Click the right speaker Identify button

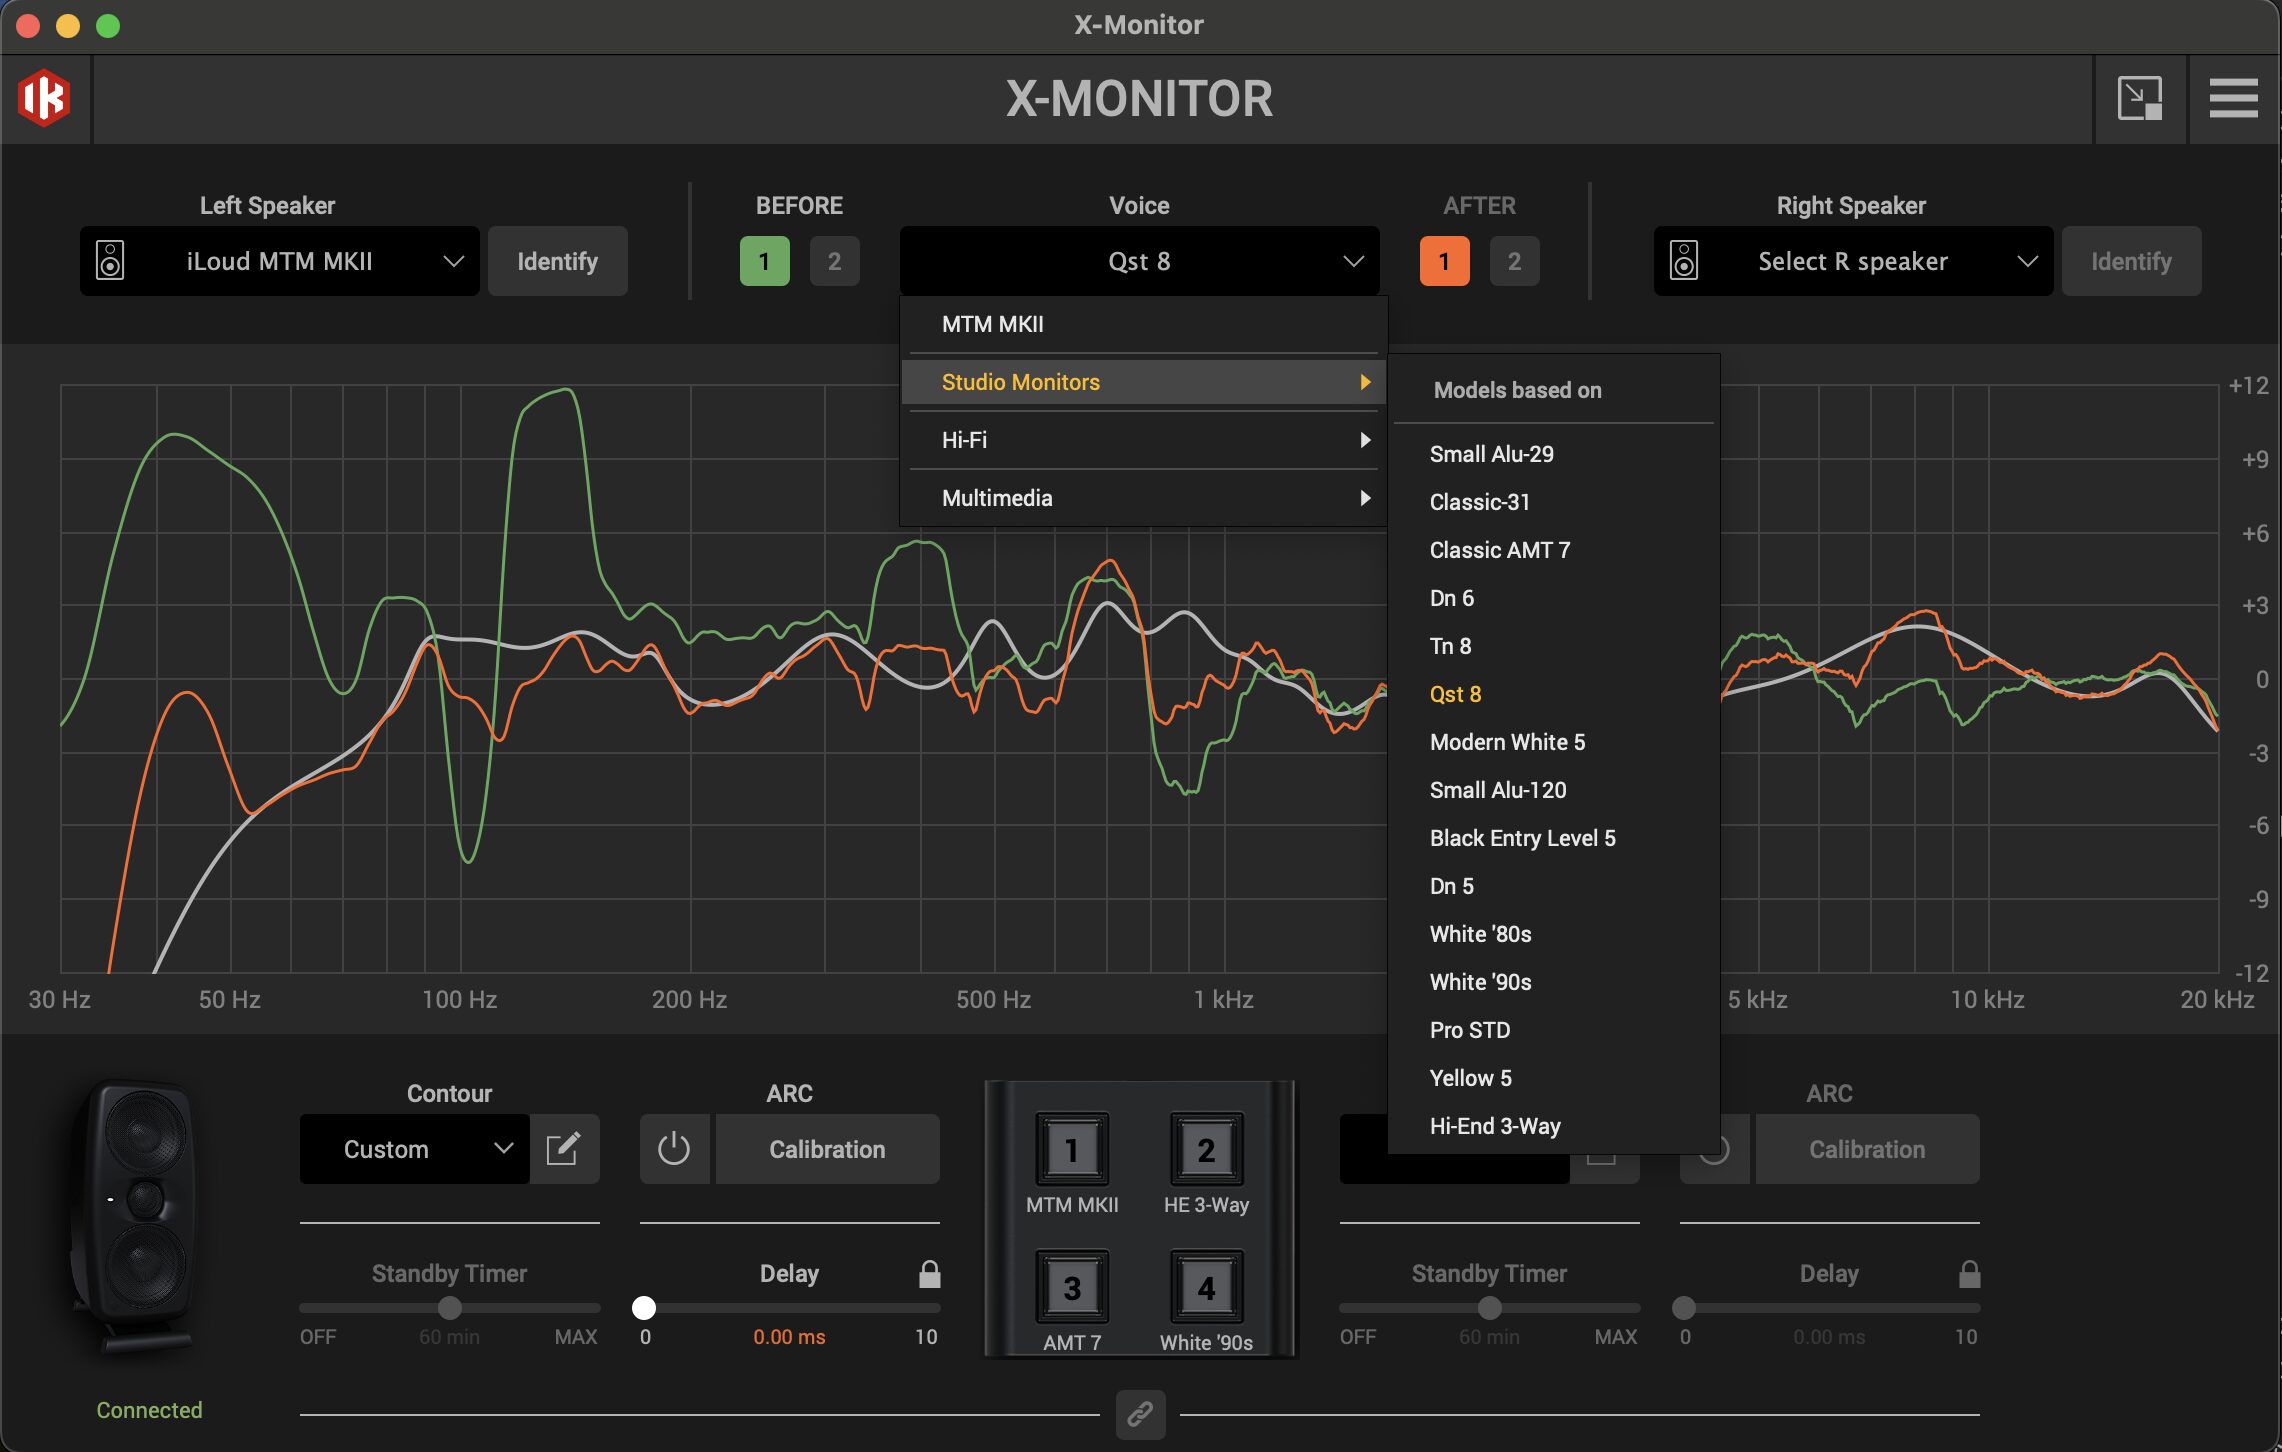[x=2132, y=261]
